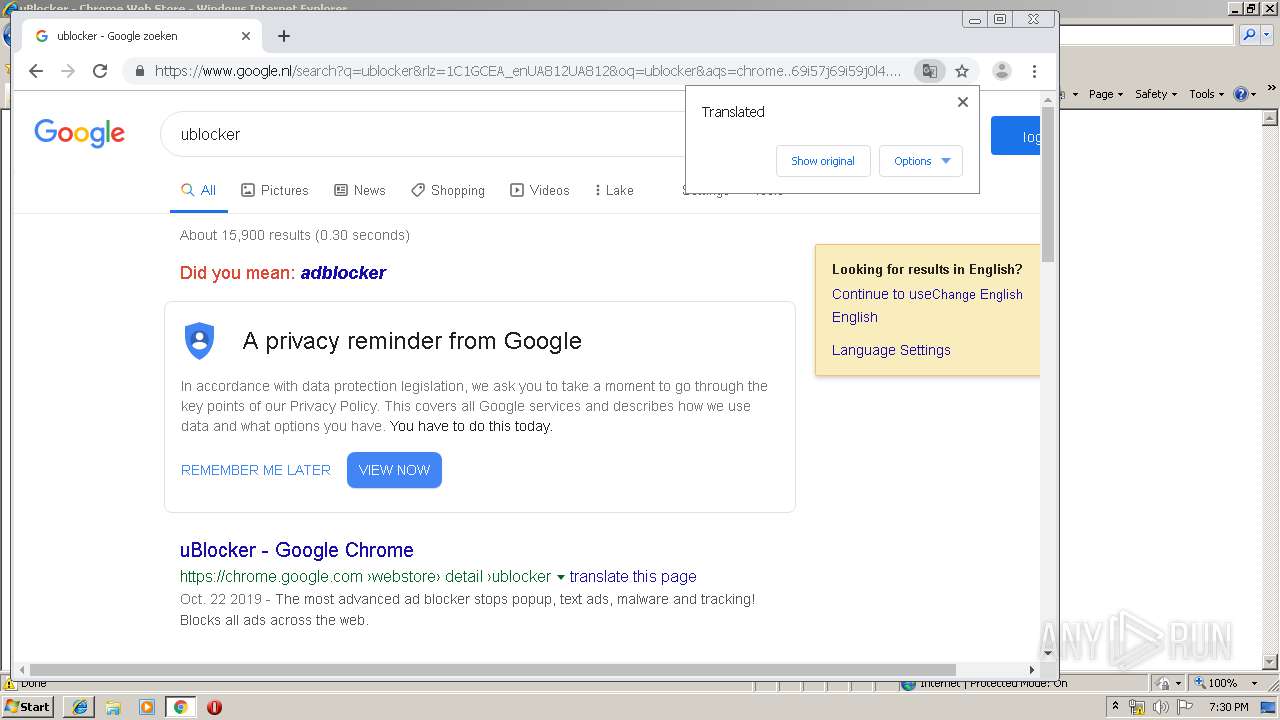Screen dimensions: 1280x720
Task: Click the IE search input field
Action: point(1147,35)
